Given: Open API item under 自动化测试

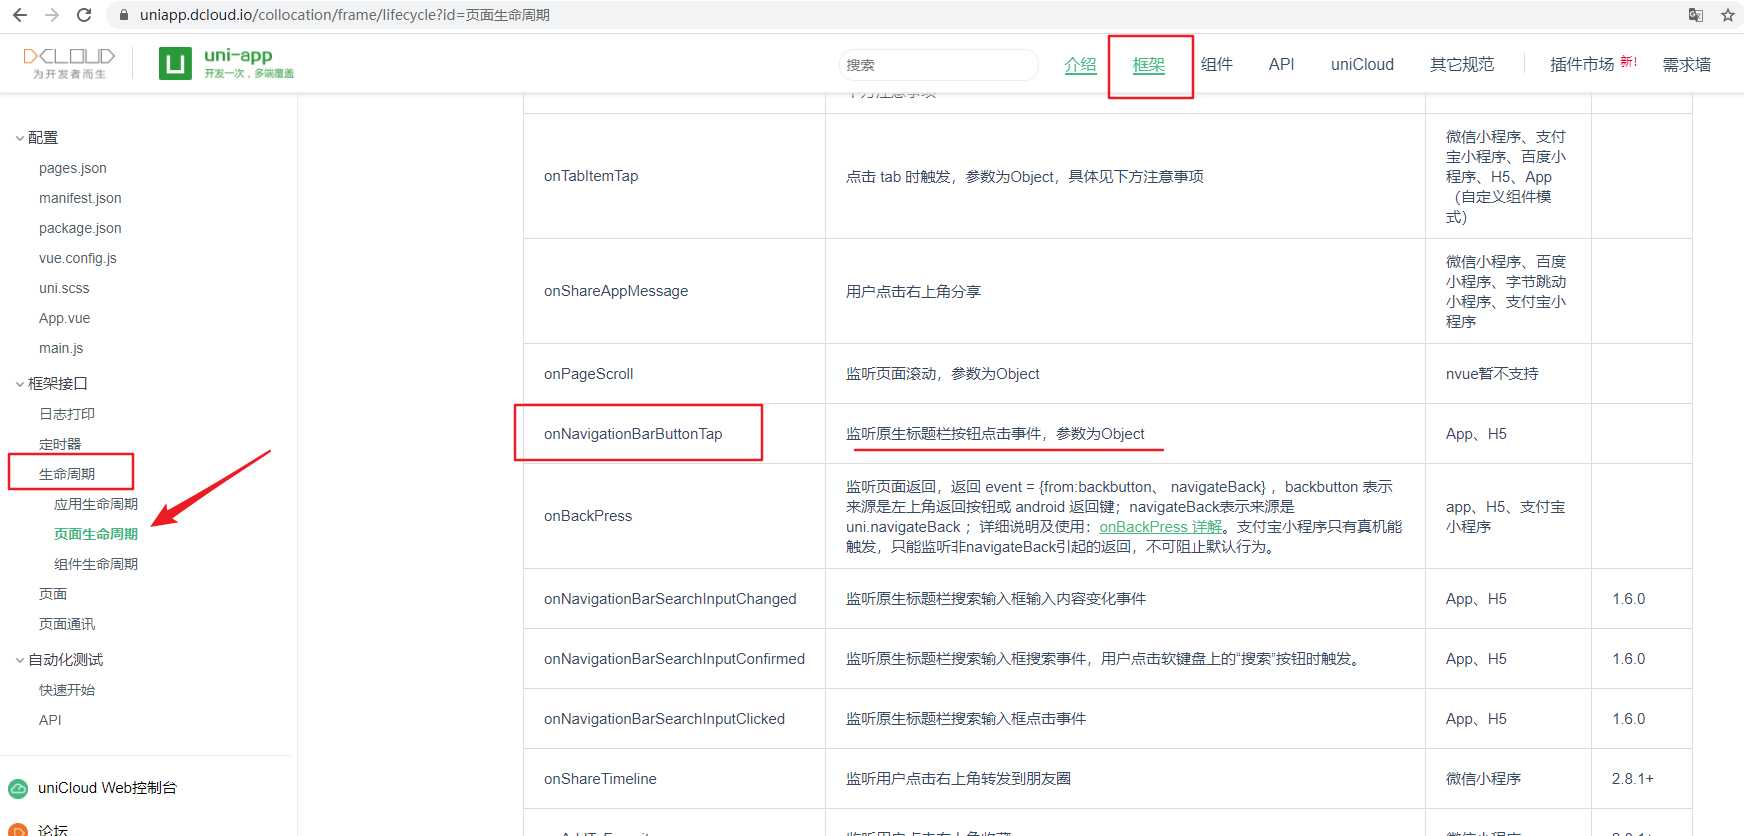Looking at the screenshot, I should [x=50, y=720].
